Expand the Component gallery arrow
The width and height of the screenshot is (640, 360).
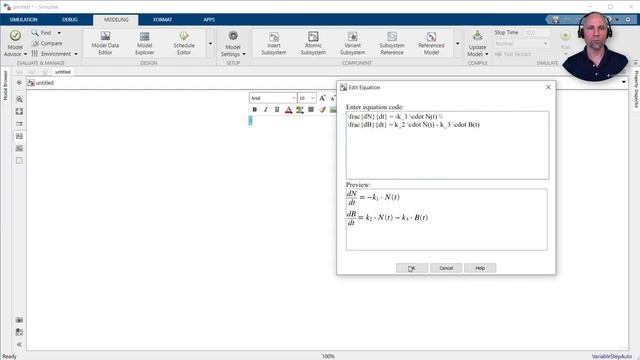(x=458, y=43)
